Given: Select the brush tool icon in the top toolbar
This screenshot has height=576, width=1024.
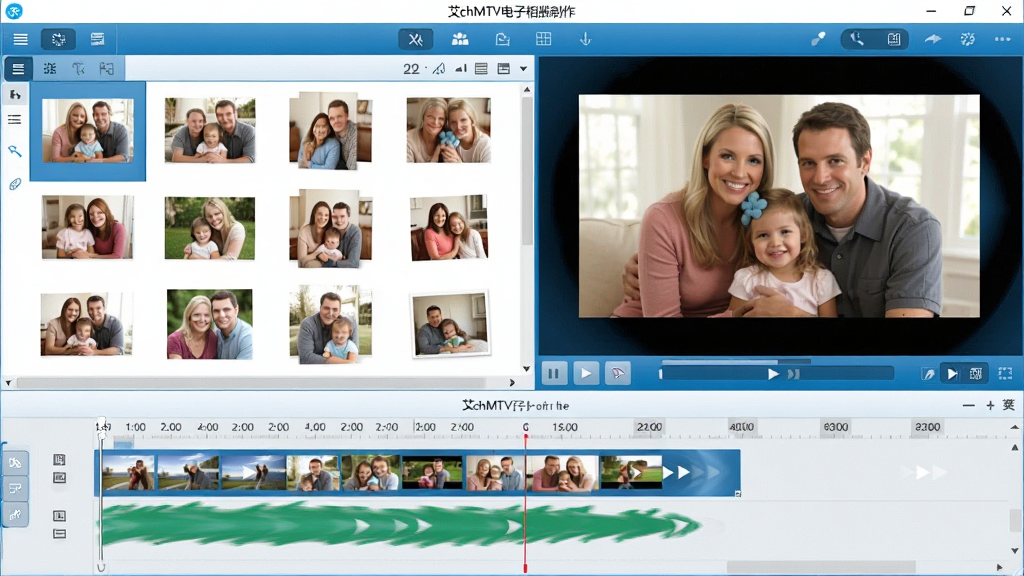Looking at the screenshot, I should point(818,39).
